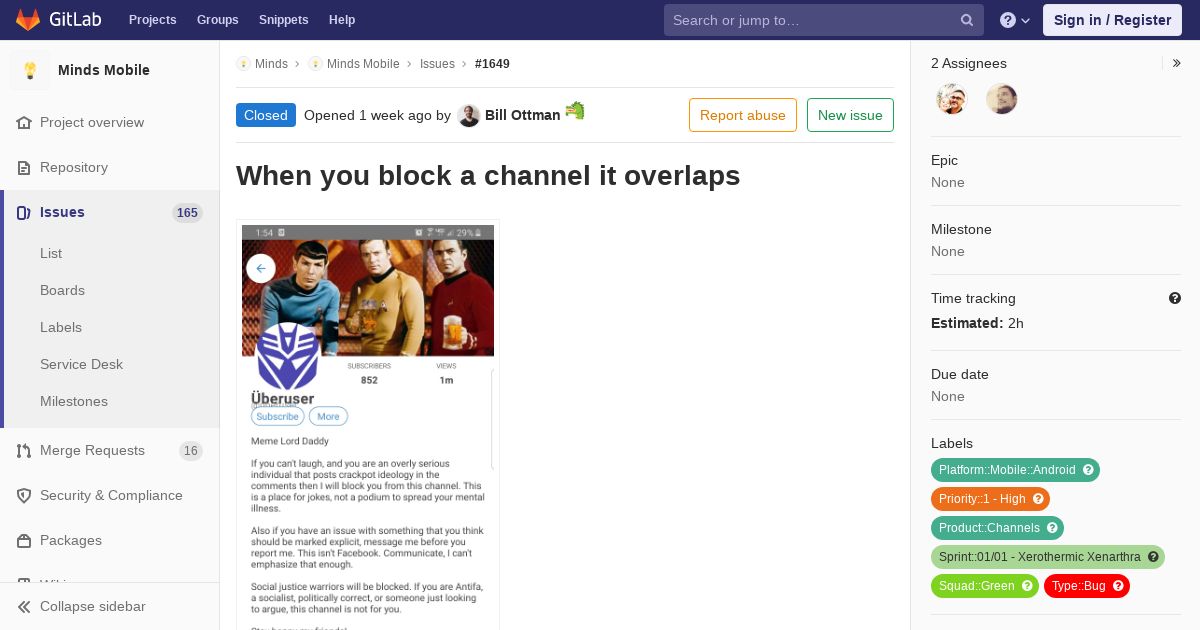
Task: Click the Repository file icon
Action: 24,167
